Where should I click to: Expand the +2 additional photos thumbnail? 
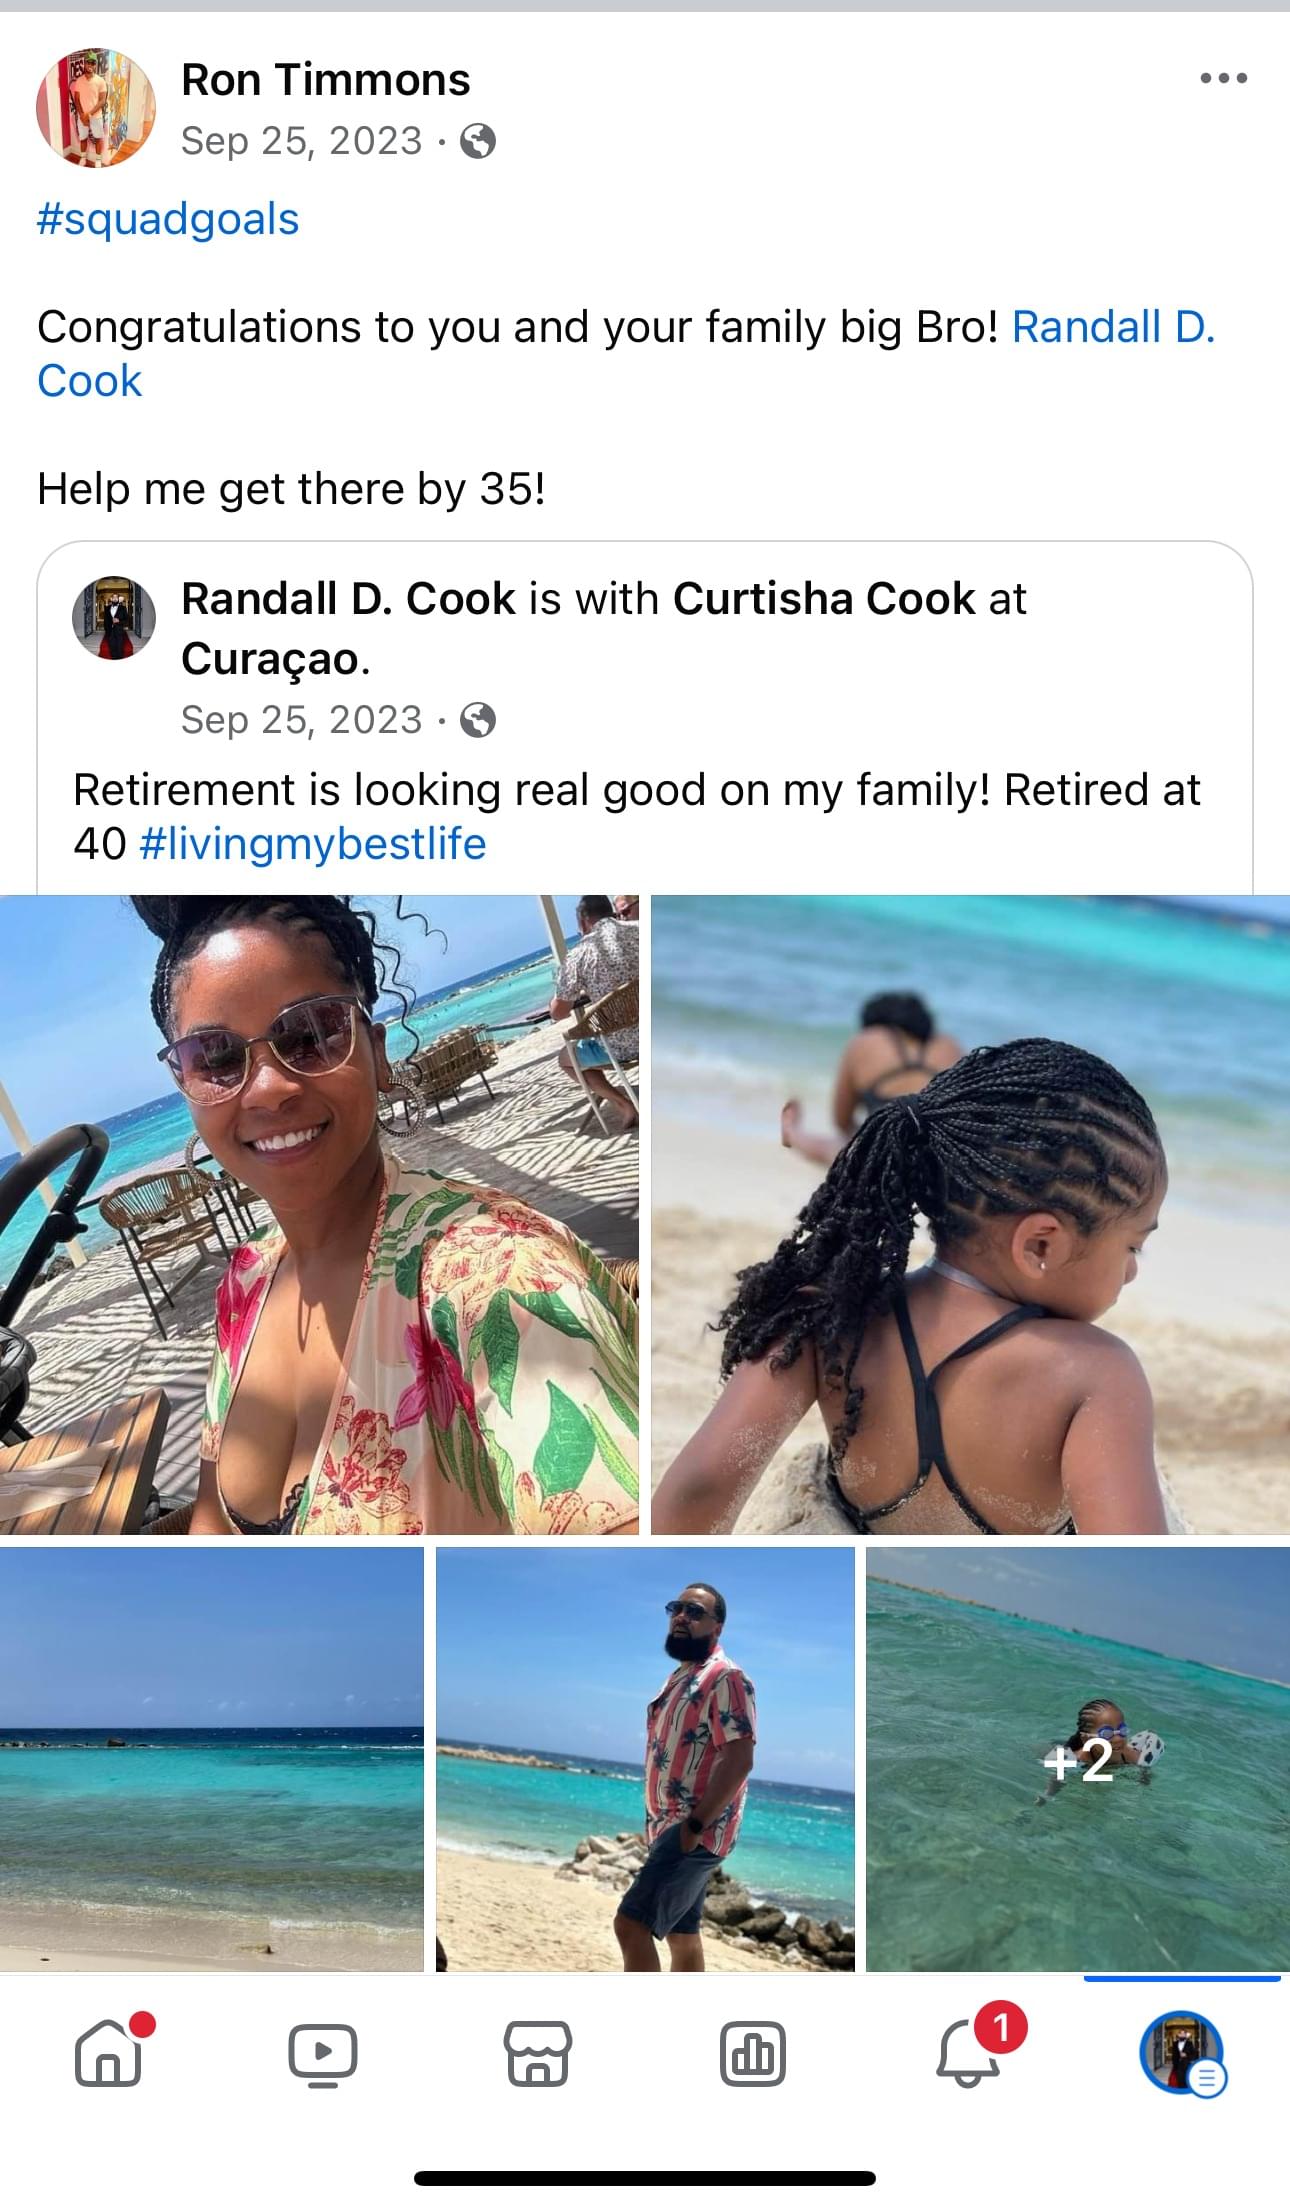(x=1078, y=1759)
